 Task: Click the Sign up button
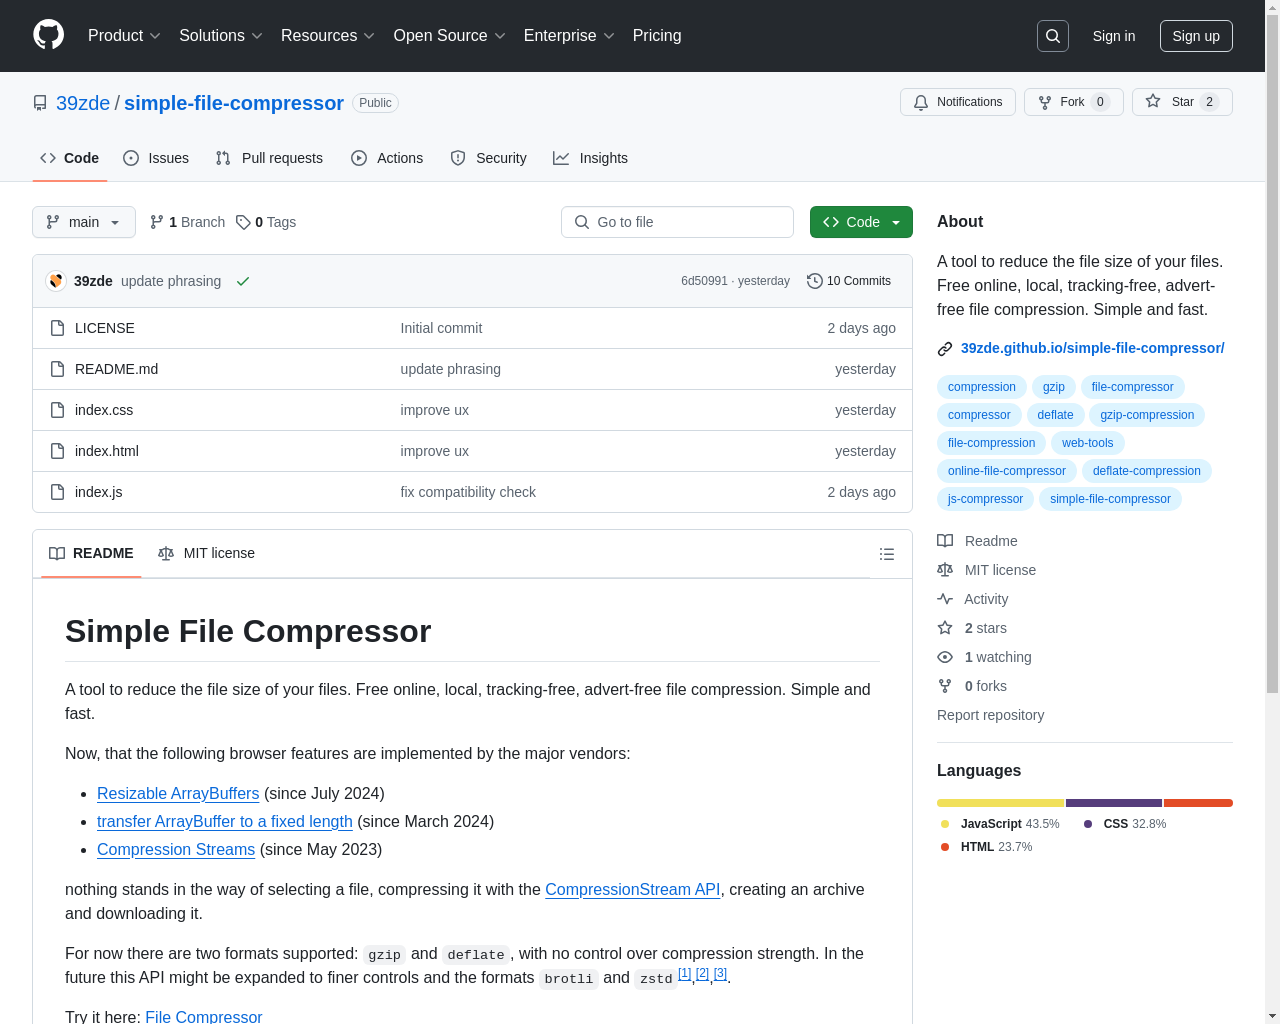tap(1196, 36)
